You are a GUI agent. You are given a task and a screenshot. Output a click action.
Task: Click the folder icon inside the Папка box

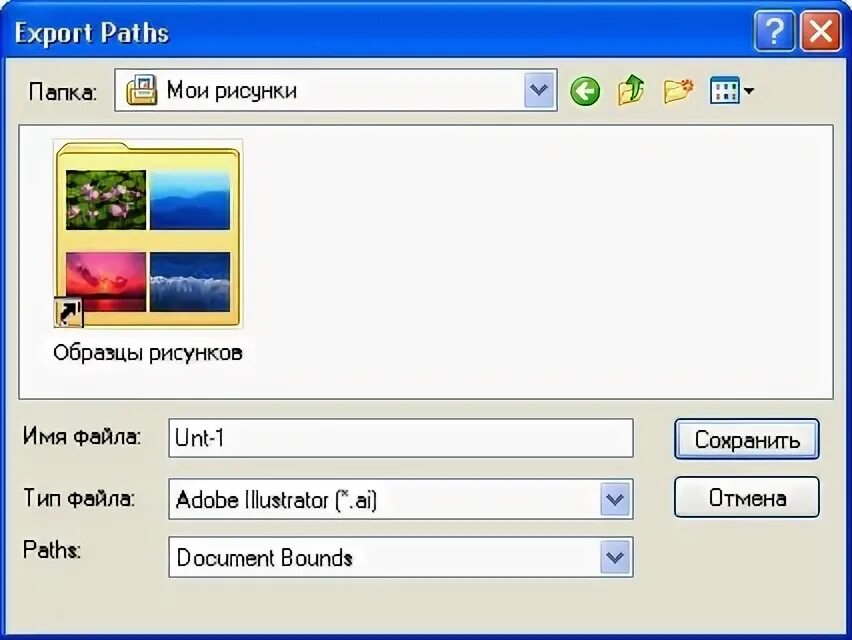[141, 90]
